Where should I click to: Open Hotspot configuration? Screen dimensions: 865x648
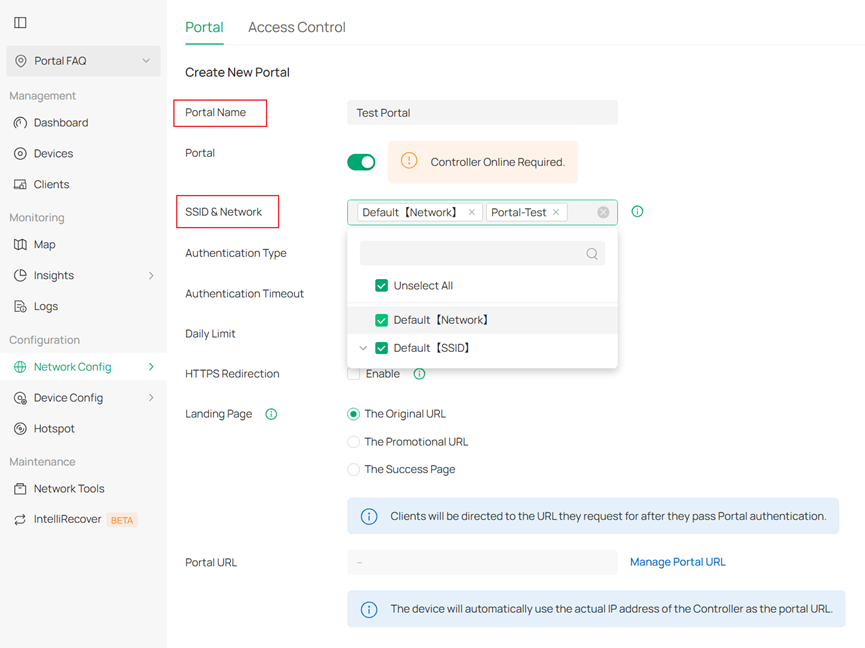pyautogui.click(x=54, y=429)
